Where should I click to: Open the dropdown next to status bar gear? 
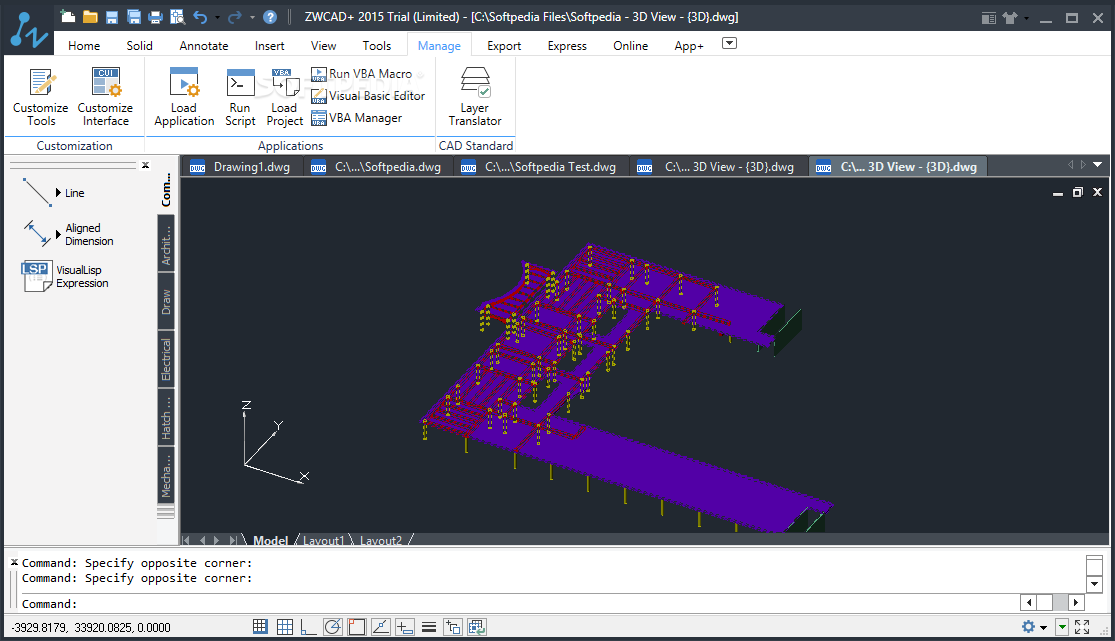1043,627
